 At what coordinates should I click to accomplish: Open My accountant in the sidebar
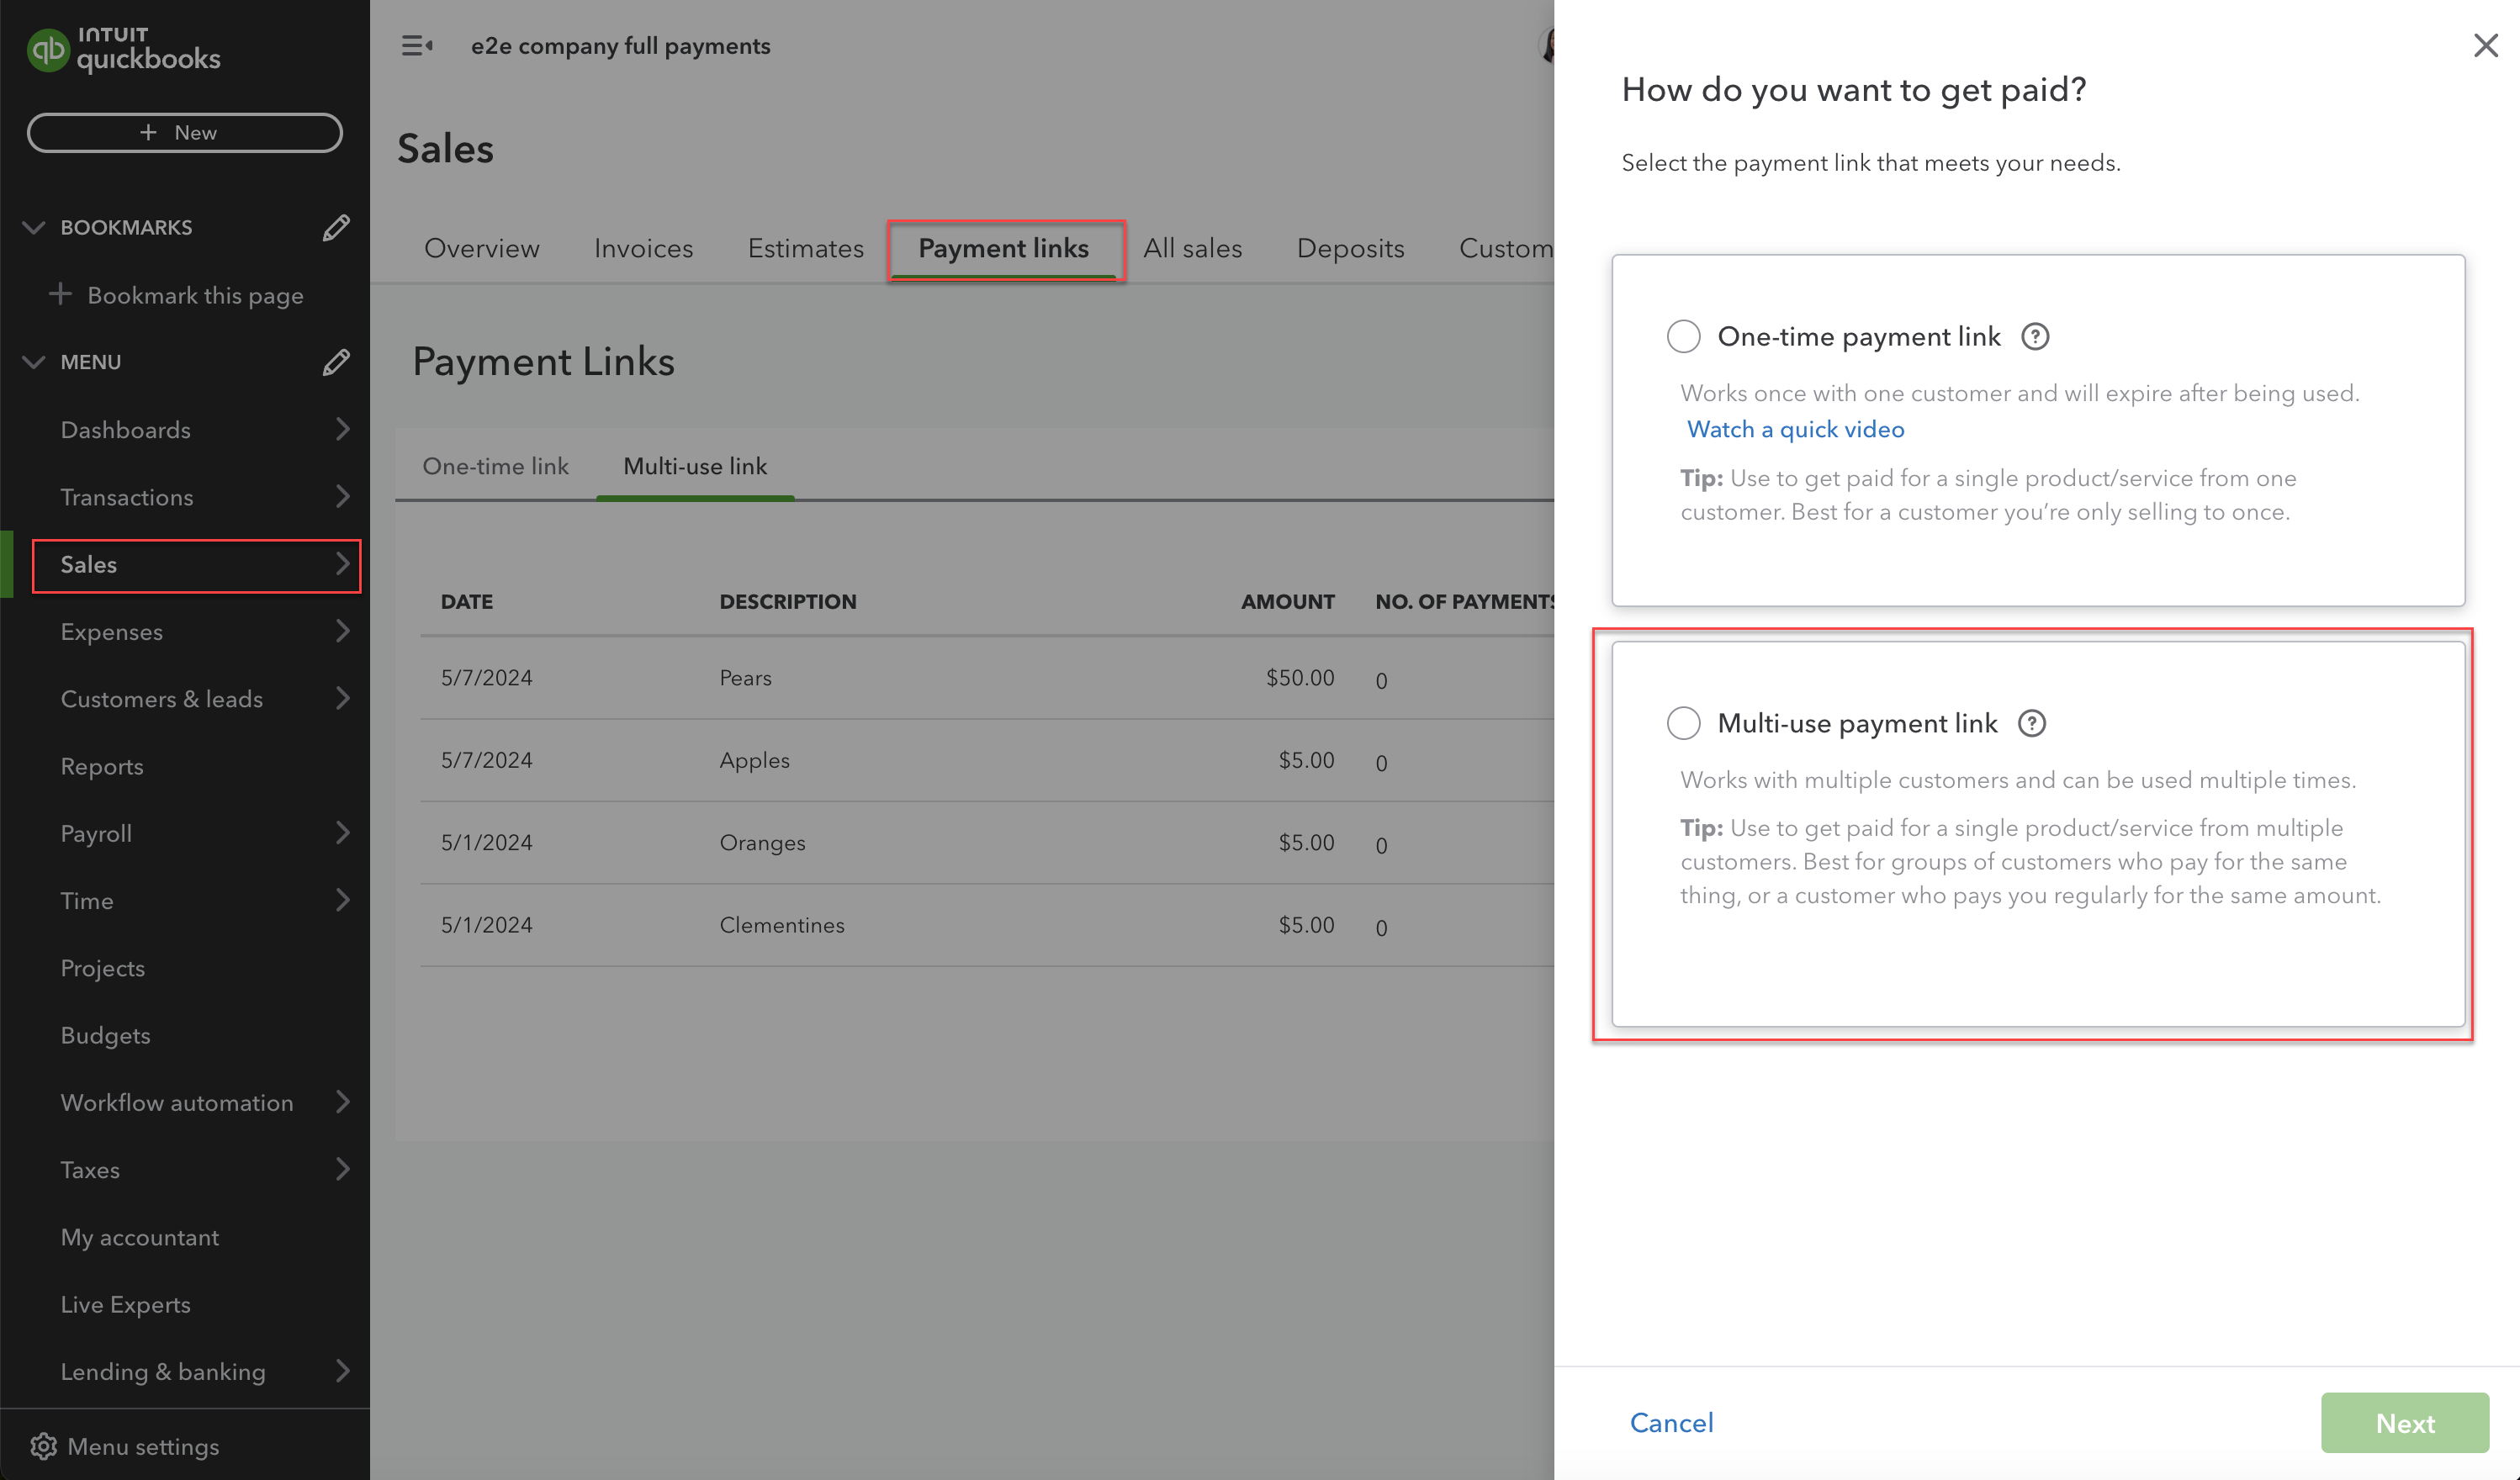pos(139,1237)
